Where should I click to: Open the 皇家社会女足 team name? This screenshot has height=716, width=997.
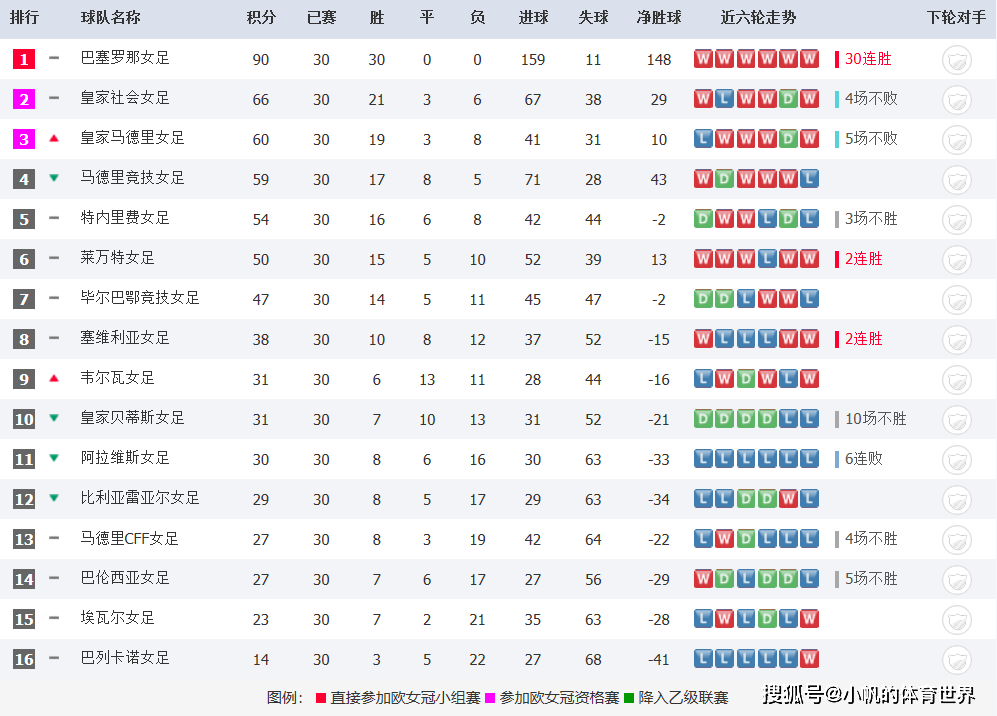point(125,98)
